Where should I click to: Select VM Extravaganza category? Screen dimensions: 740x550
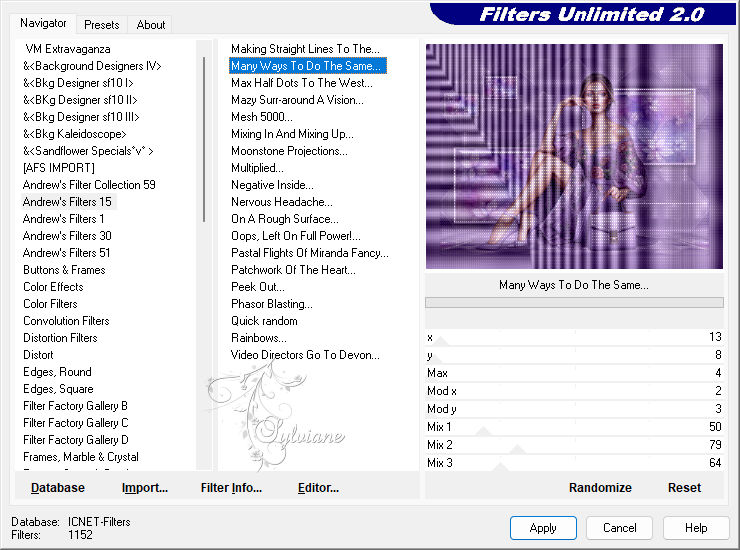[67, 49]
